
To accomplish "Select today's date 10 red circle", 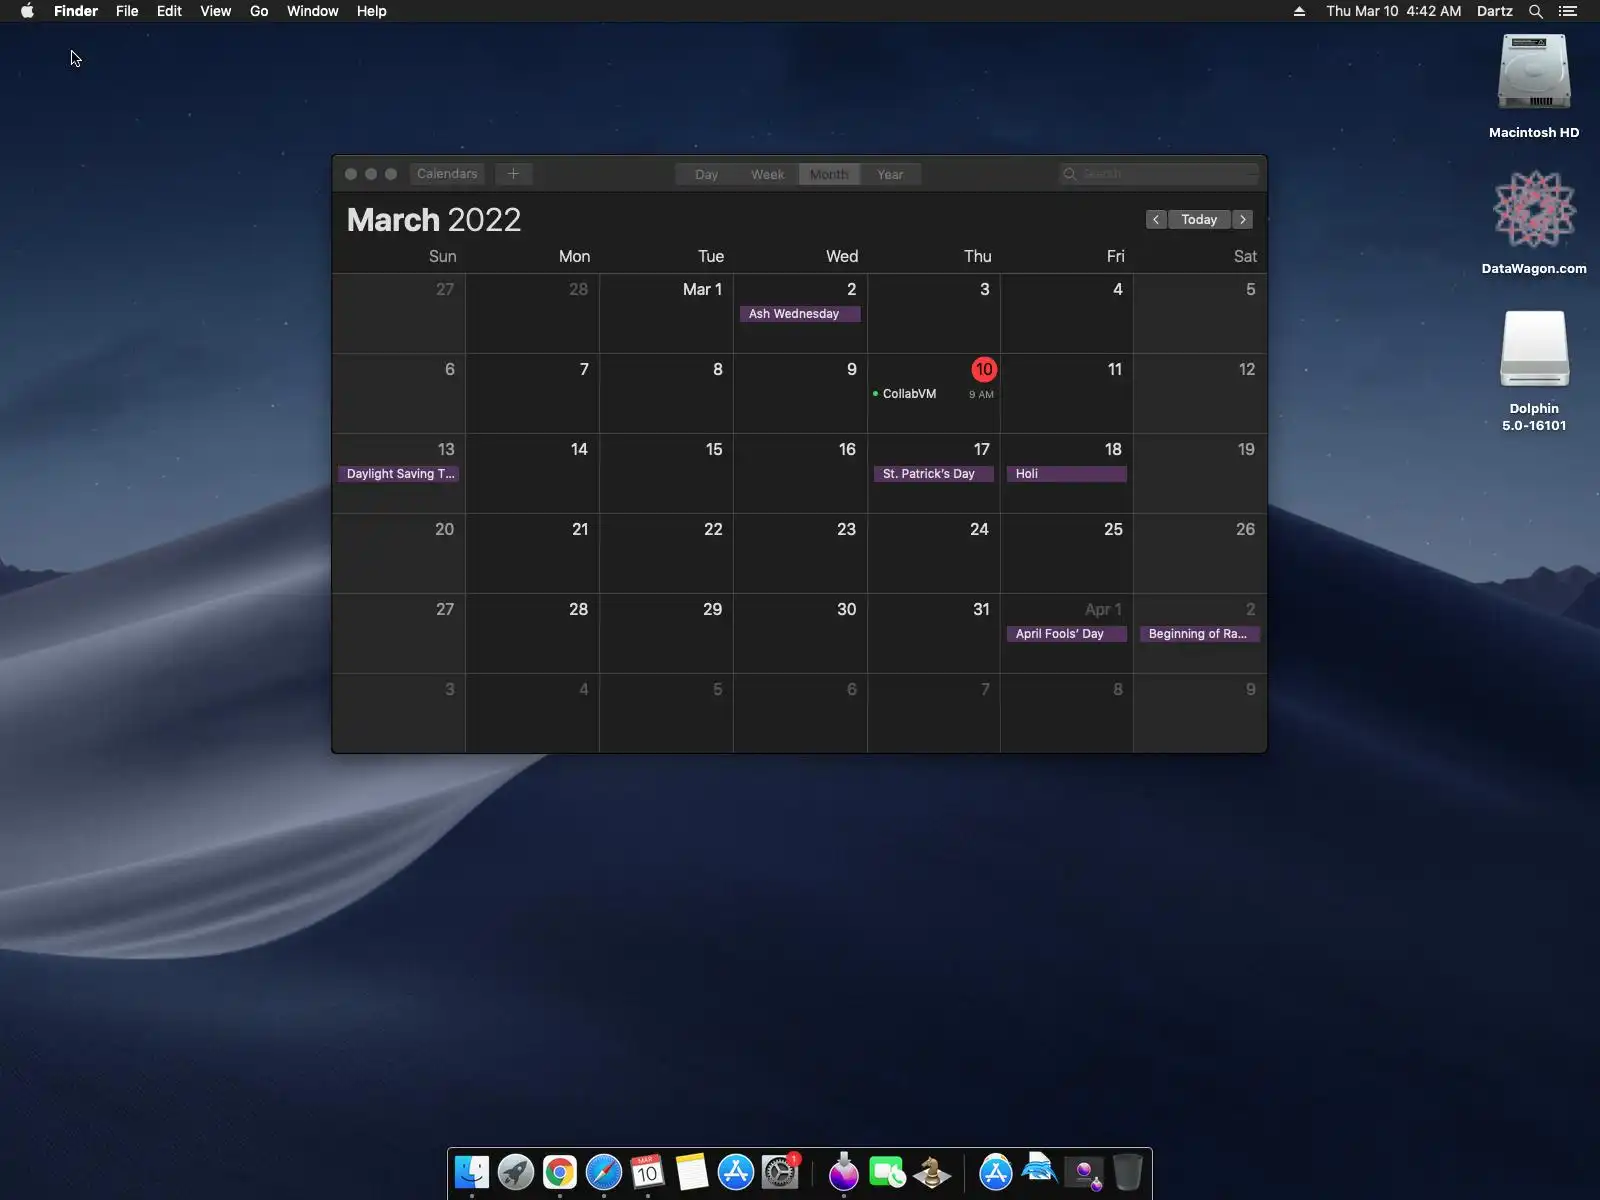I will 984,369.
